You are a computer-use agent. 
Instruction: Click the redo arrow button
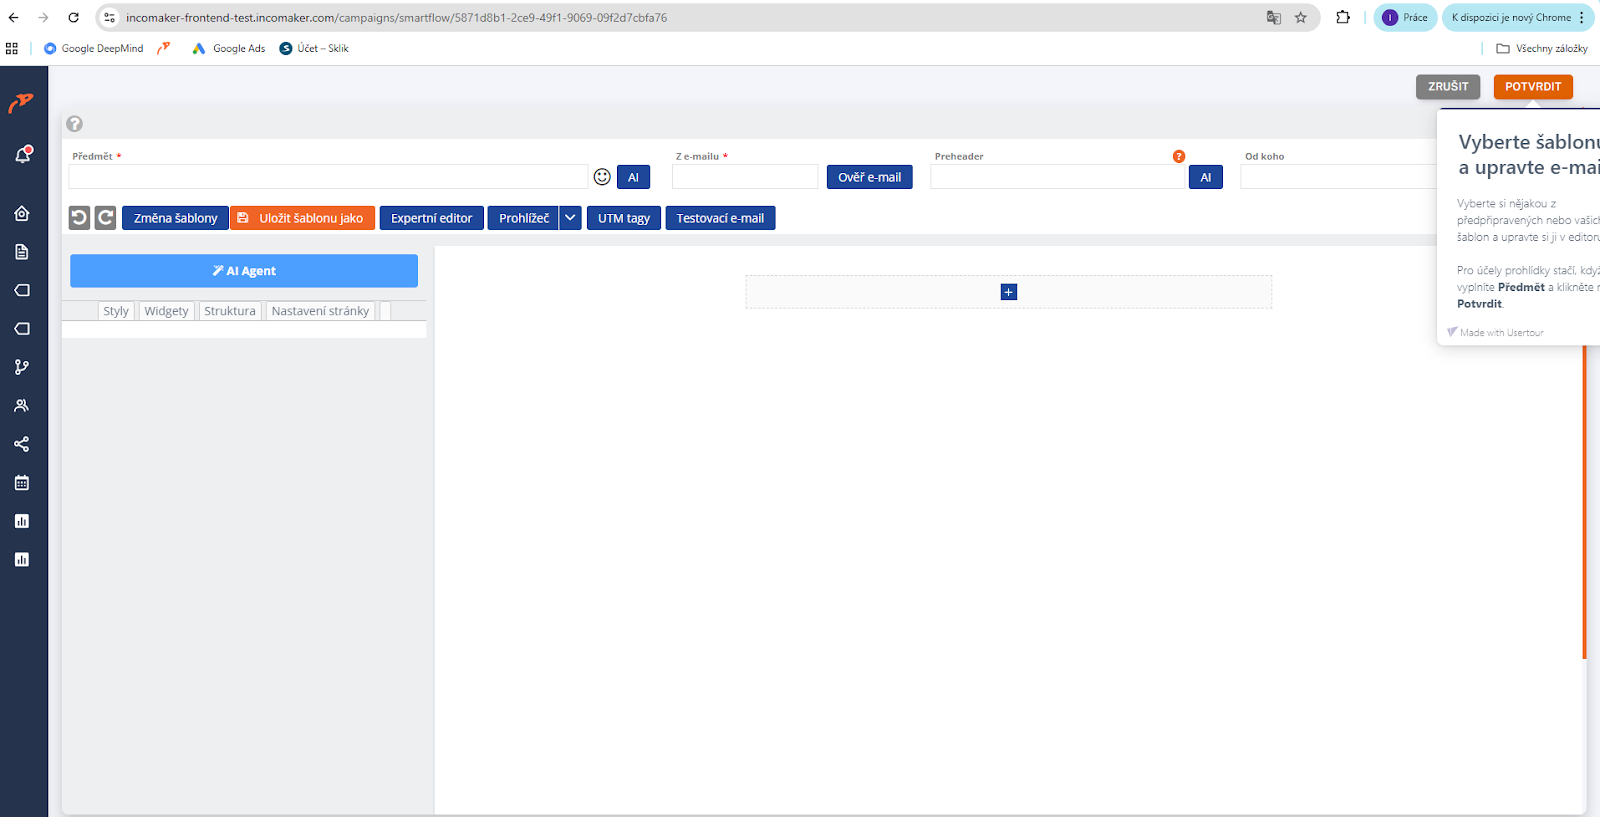[105, 218]
